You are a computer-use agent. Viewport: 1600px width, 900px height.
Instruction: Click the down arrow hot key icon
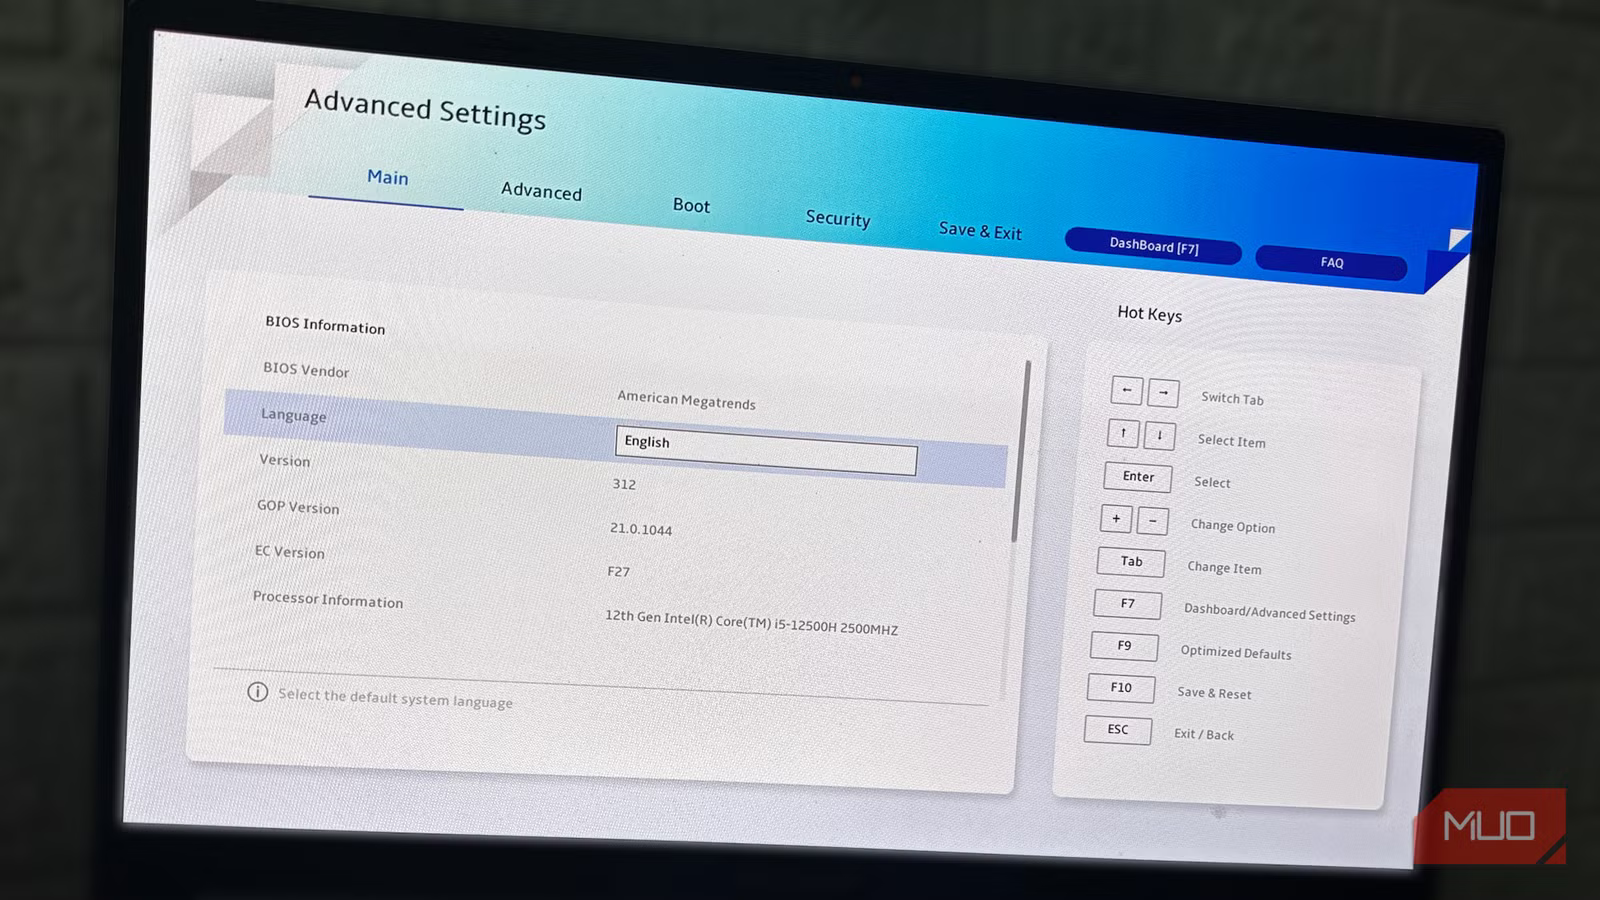[1159, 435]
